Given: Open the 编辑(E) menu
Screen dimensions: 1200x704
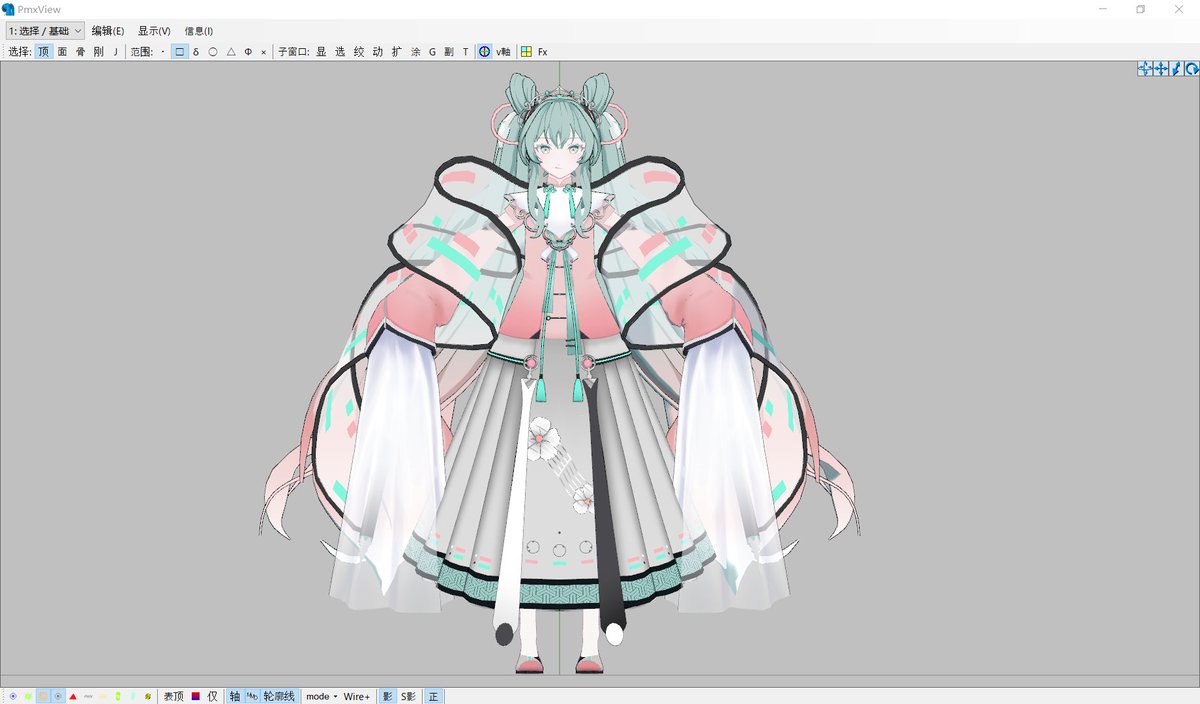Looking at the screenshot, I should click(108, 31).
